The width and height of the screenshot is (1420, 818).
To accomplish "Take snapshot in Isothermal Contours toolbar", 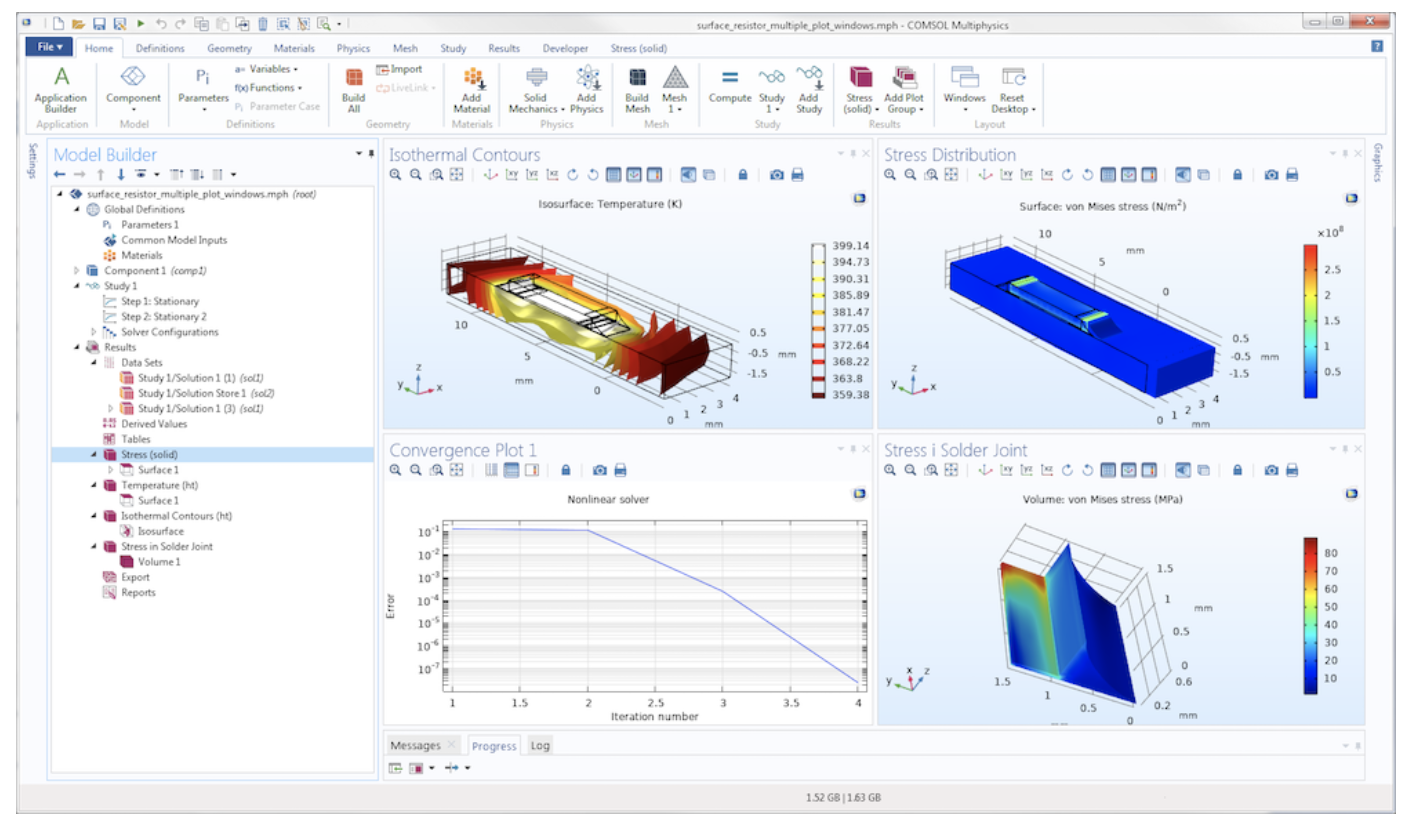I will coord(777,175).
